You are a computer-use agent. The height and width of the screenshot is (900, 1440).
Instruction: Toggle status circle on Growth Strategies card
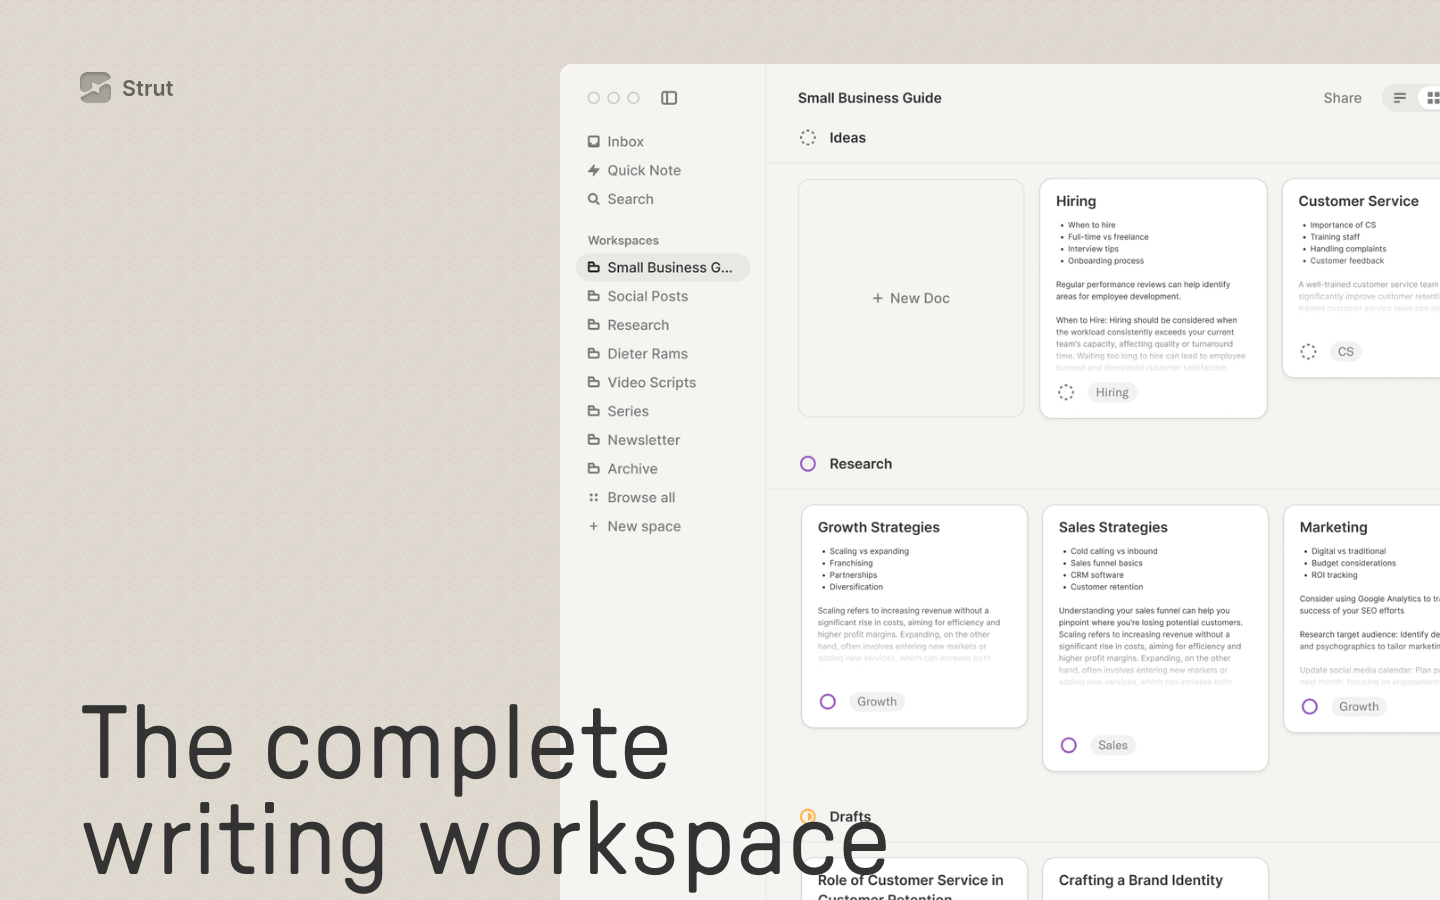828,702
